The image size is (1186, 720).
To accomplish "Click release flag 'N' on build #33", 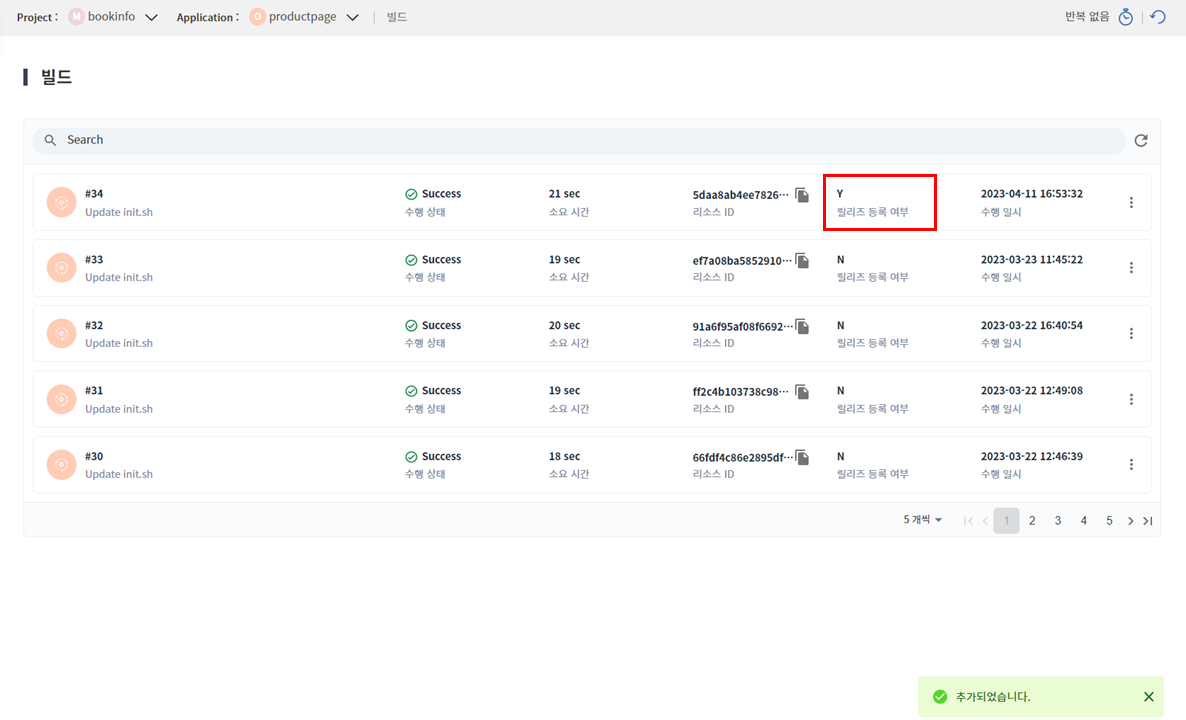I will (840, 259).
